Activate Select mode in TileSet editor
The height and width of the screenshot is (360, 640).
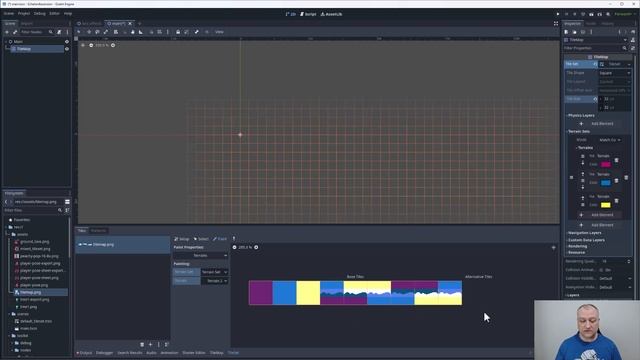(201, 239)
